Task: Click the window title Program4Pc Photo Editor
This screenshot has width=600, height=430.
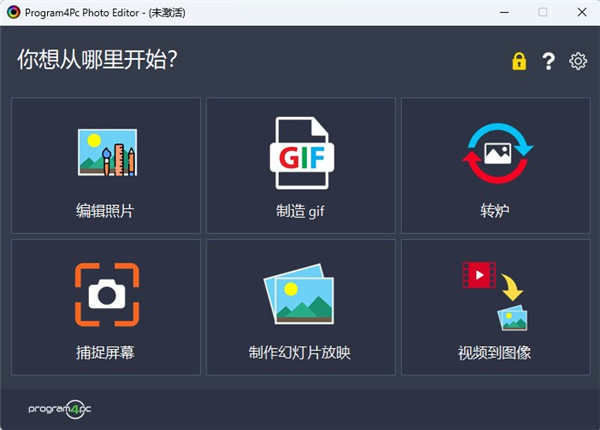Action: (x=105, y=13)
